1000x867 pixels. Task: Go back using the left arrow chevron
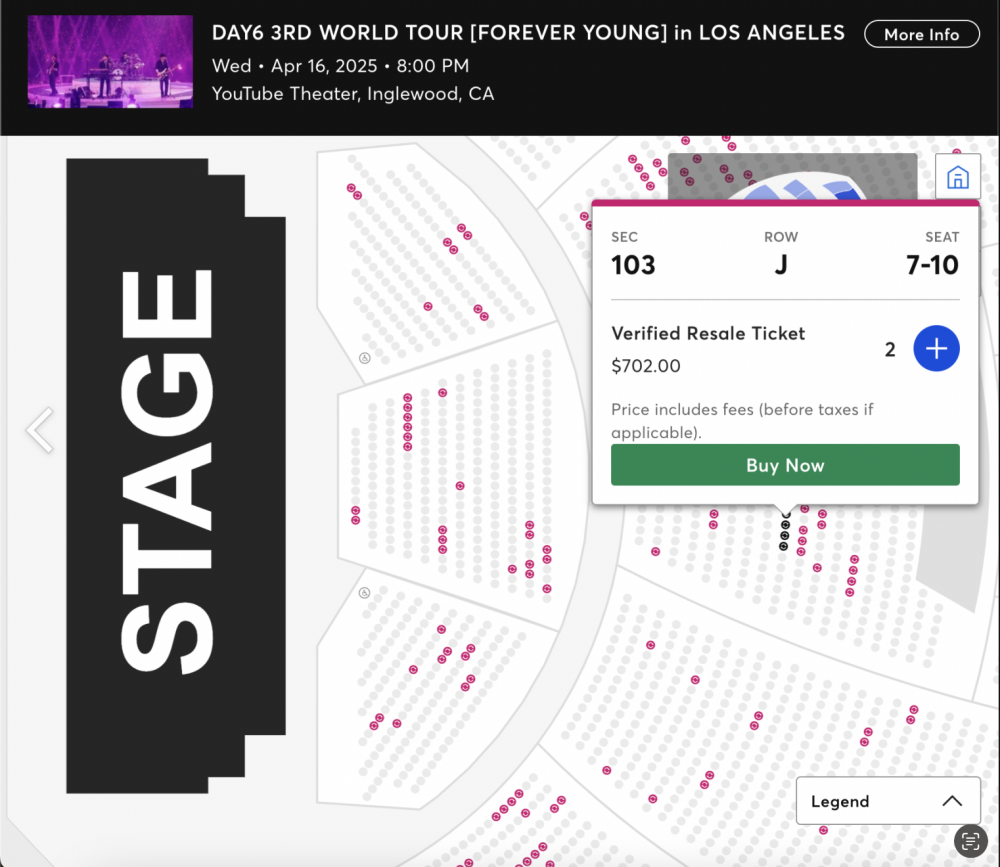[x=40, y=430]
